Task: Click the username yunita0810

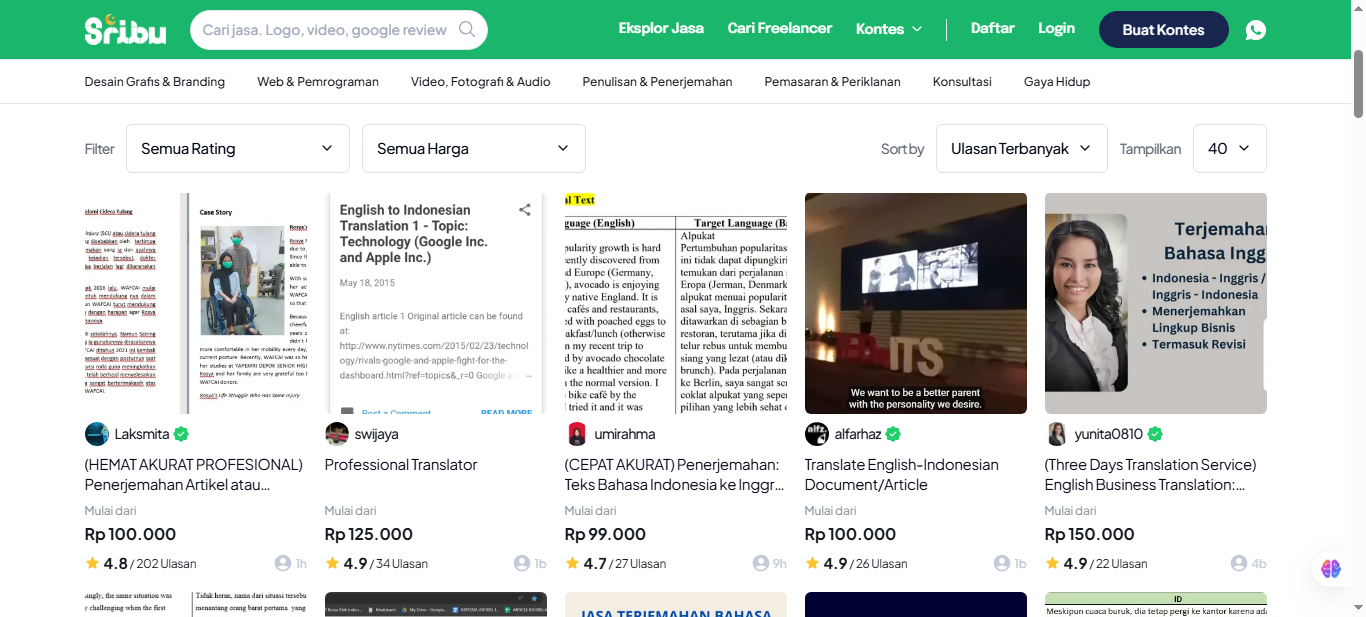Action: tap(1109, 434)
